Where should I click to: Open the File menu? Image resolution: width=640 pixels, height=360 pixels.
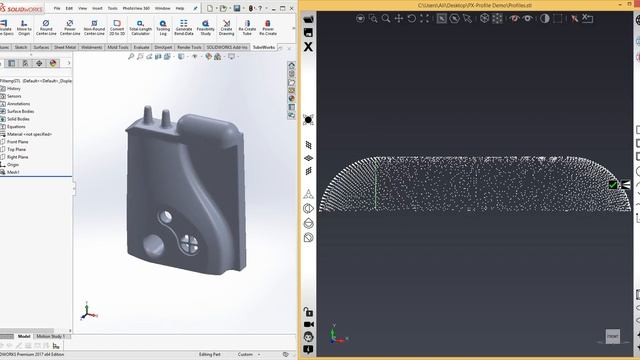57,8
